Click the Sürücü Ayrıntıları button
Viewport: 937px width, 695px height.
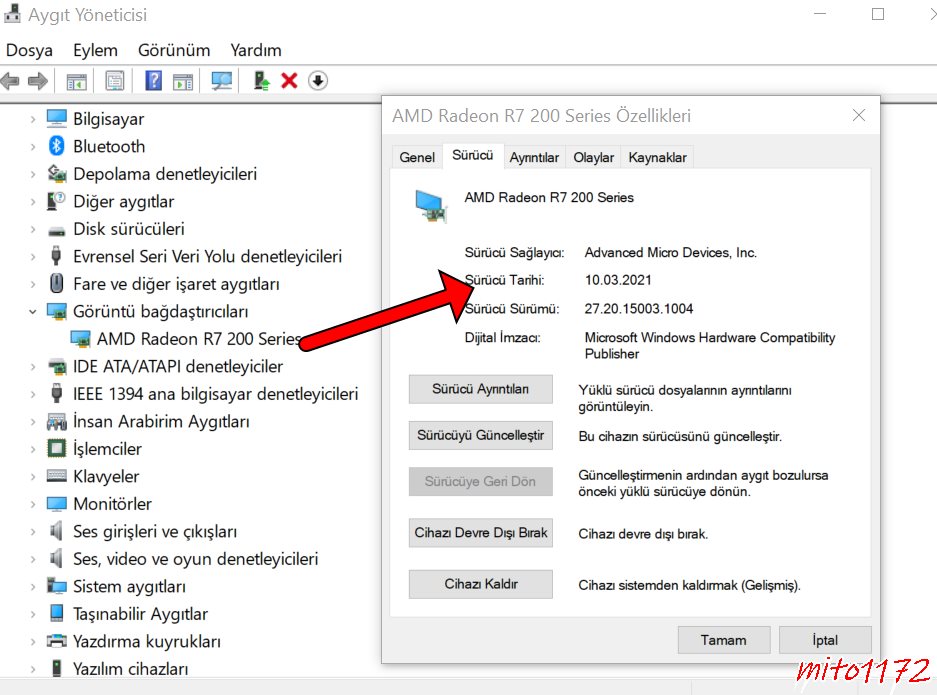tap(480, 389)
